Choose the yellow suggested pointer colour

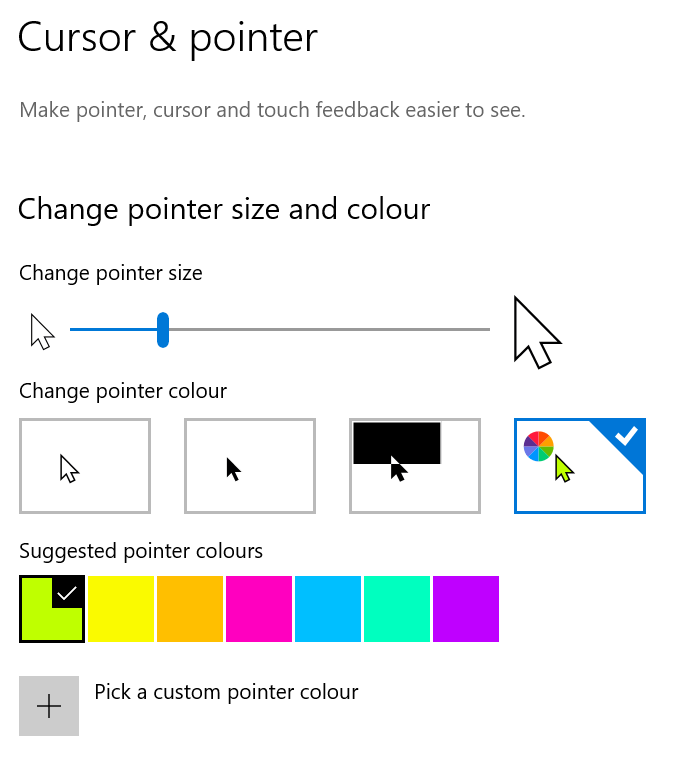121,609
